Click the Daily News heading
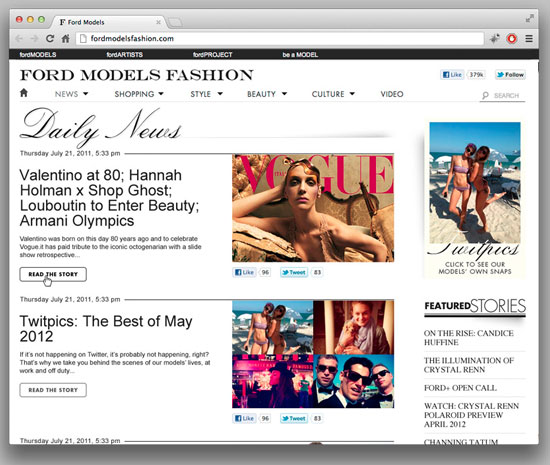This screenshot has width=550, height=465. [x=101, y=128]
